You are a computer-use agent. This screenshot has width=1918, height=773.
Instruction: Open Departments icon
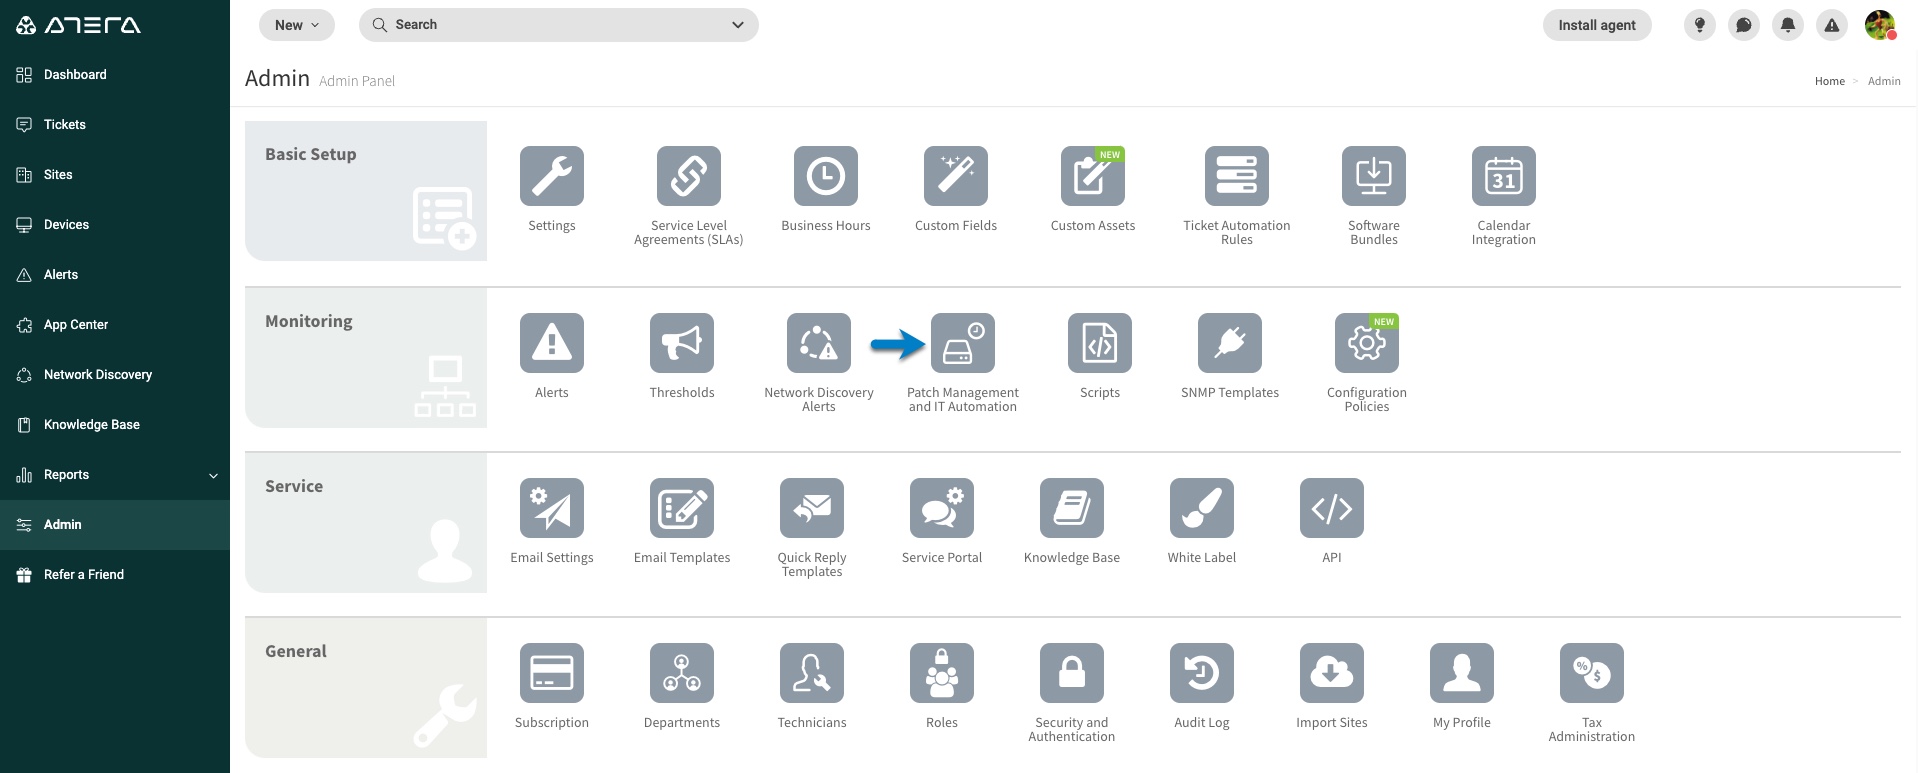coord(682,673)
